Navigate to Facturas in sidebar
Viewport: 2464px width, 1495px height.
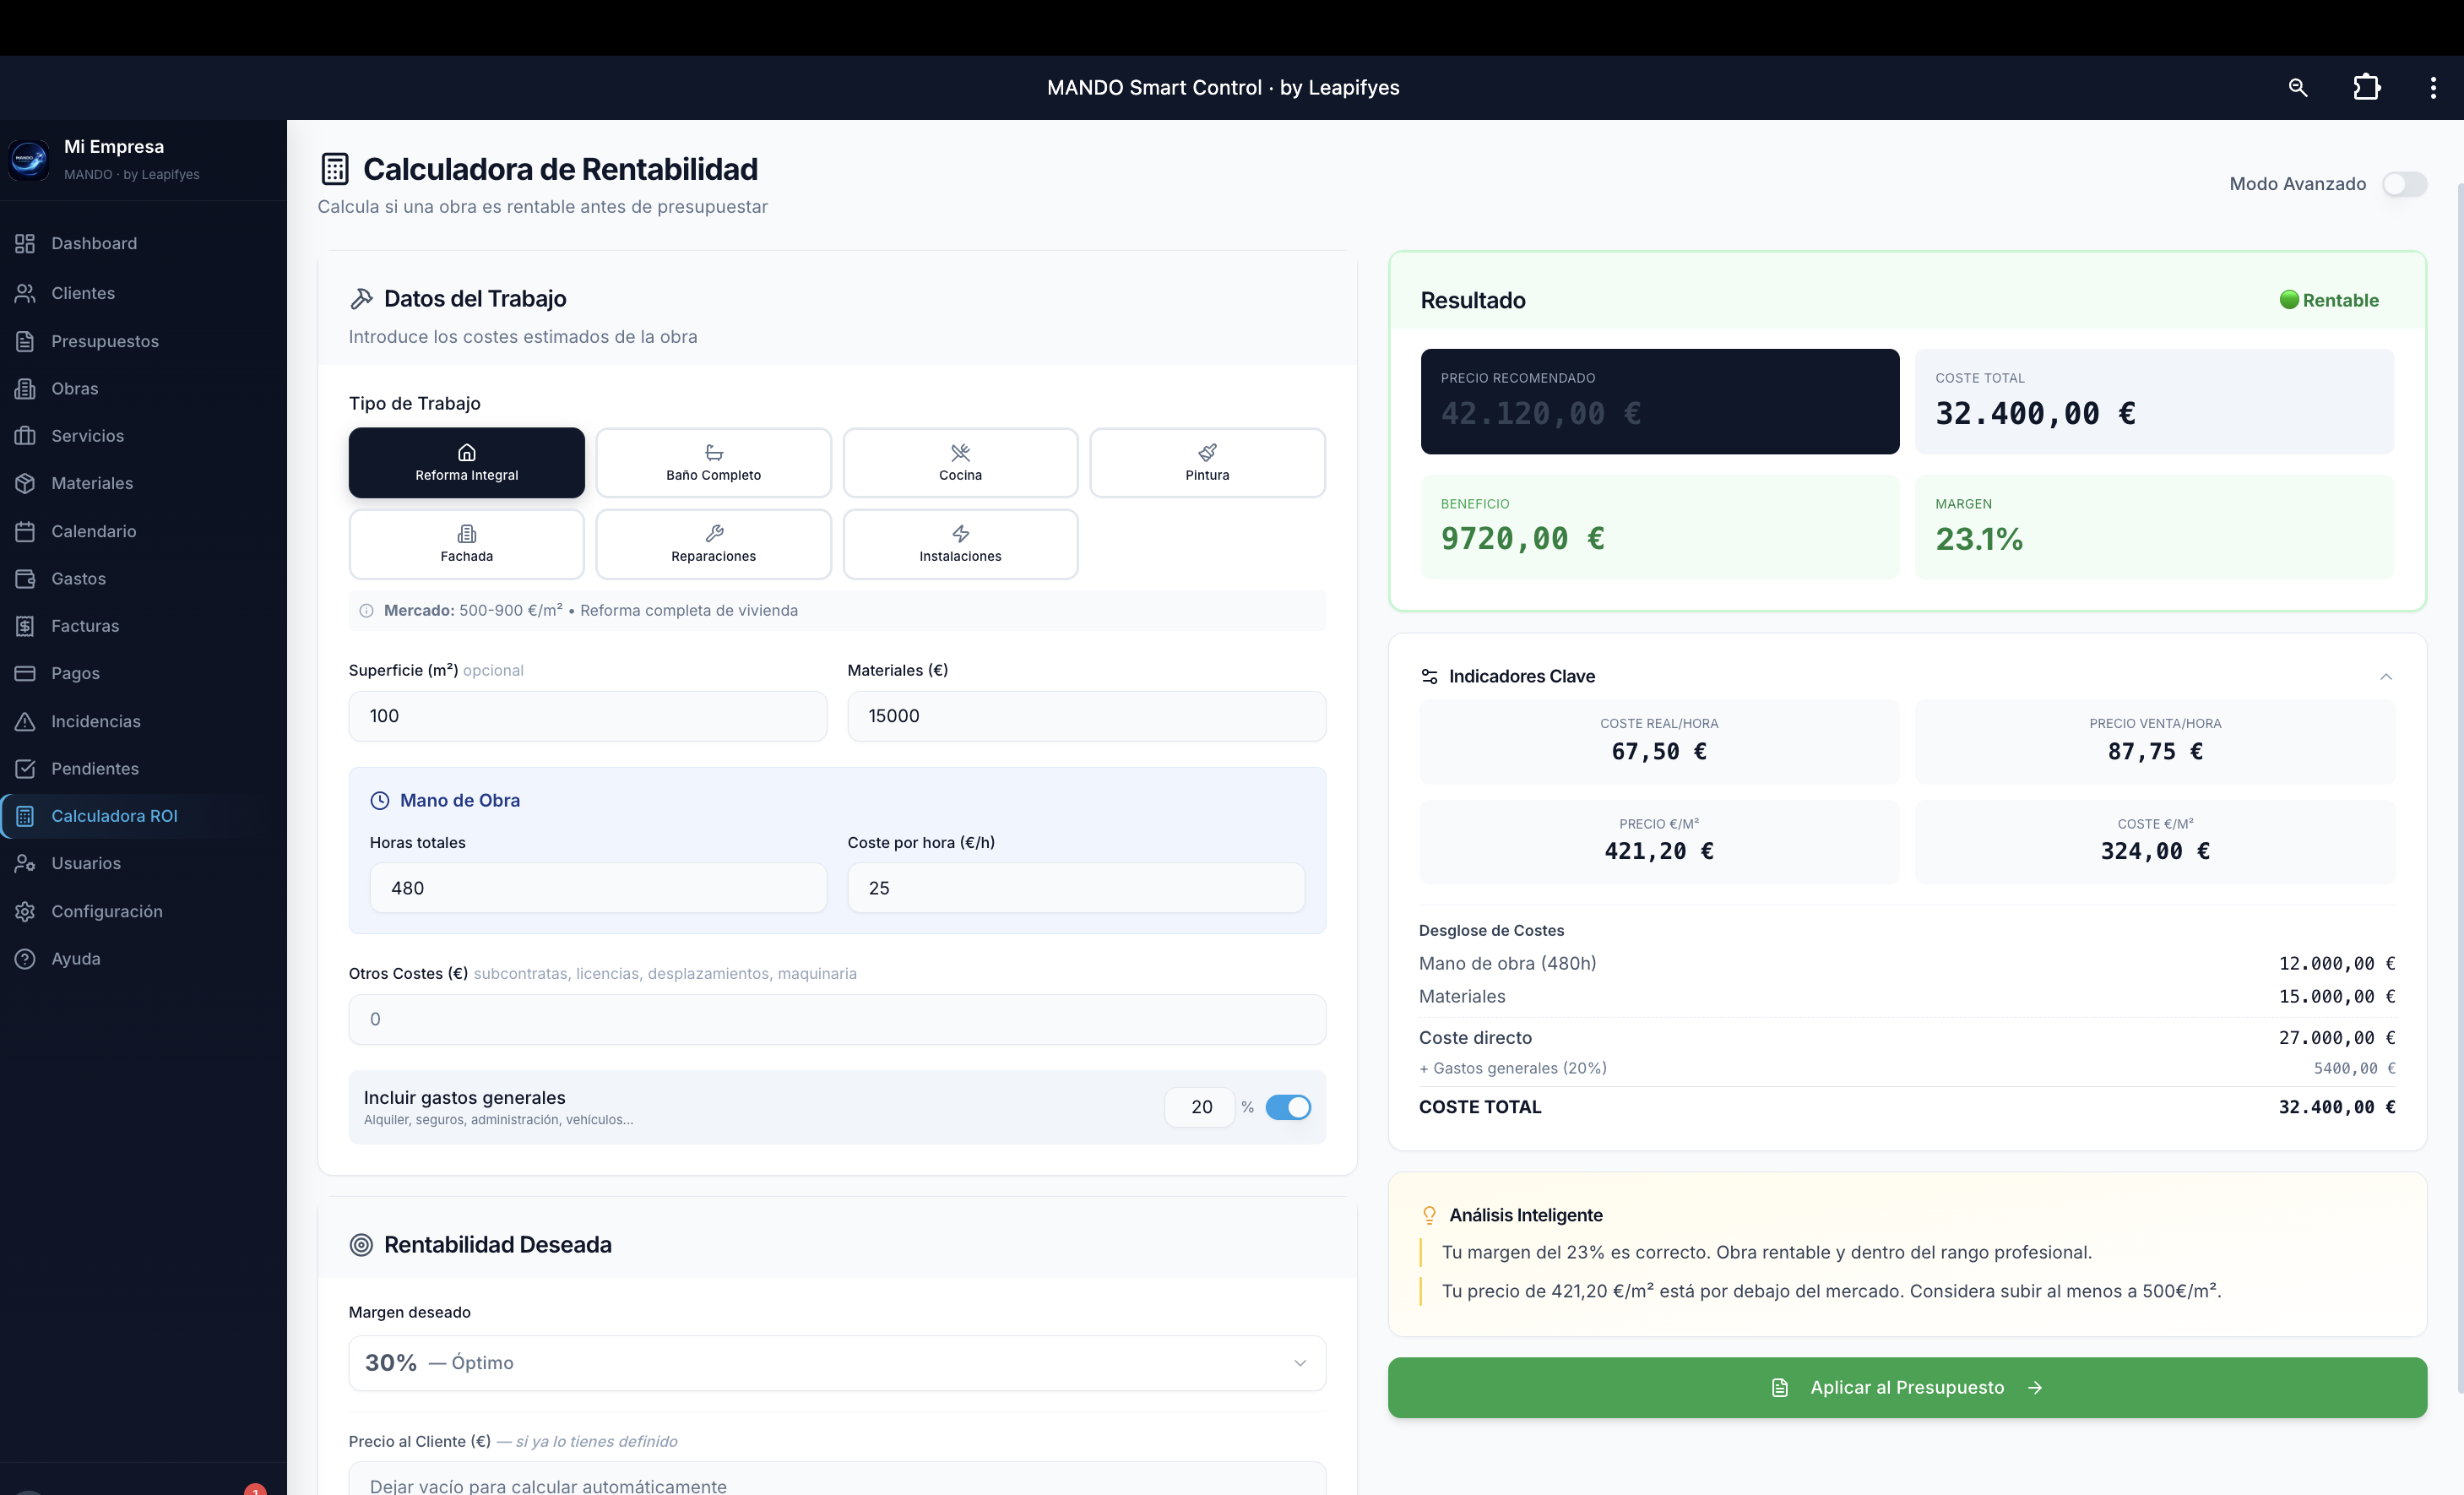(x=143, y=626)
